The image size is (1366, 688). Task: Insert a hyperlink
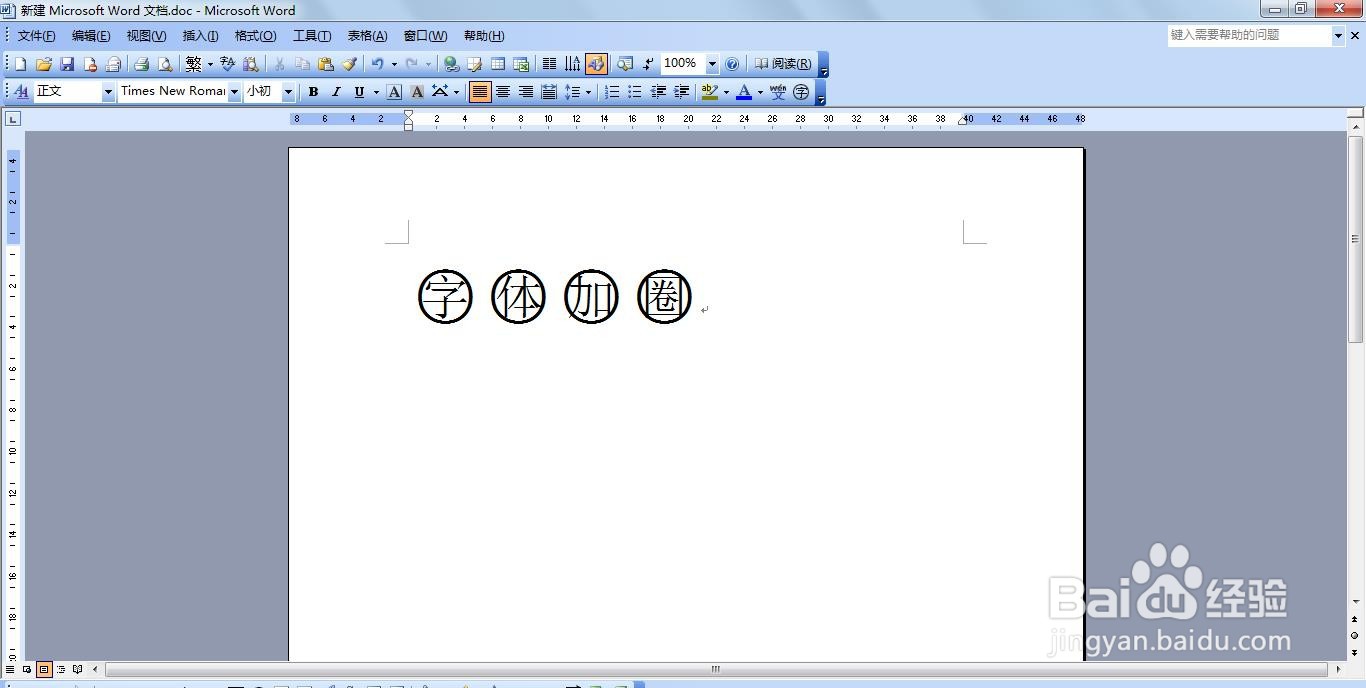[452, 64]
